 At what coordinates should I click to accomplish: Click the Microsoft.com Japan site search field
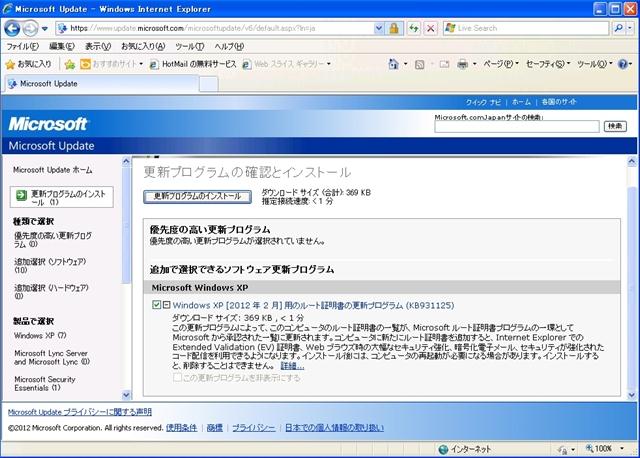click(x=517, y=127)
